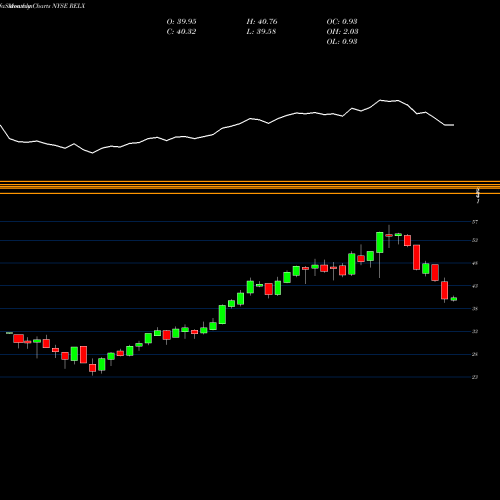Click the end of the white line chart
The image size is (500, 500).
point(453,125)
